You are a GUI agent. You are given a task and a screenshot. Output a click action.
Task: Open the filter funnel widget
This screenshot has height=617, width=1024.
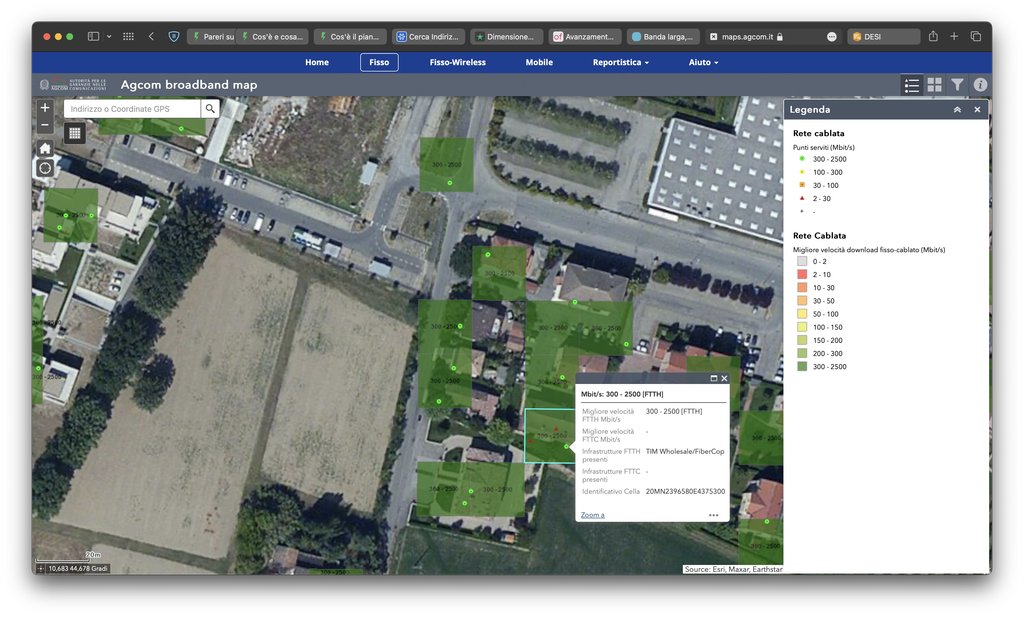(957, 85)
